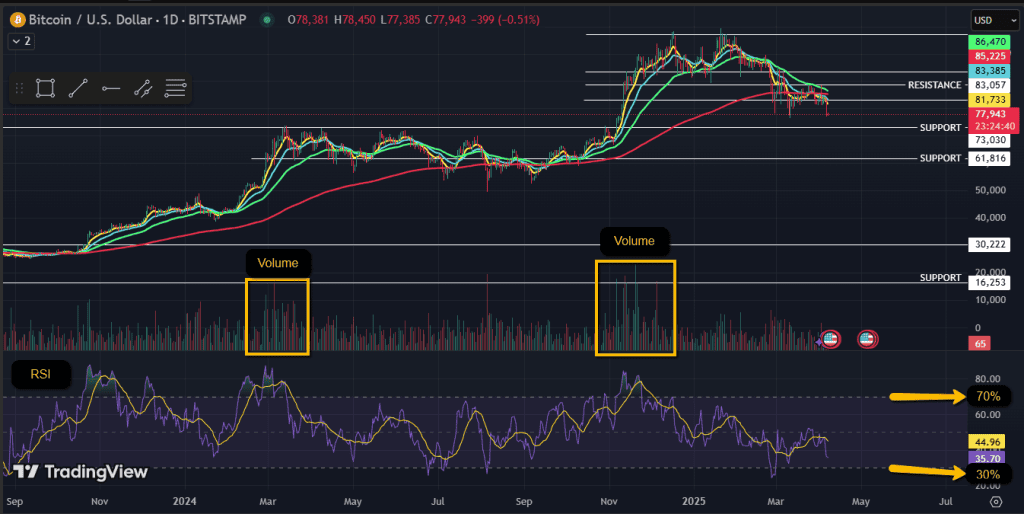Viewport: 1024px width, 514px height.
Task: Click the high price value H78,450
Action: pyautogui.click(x=355, y=20)
